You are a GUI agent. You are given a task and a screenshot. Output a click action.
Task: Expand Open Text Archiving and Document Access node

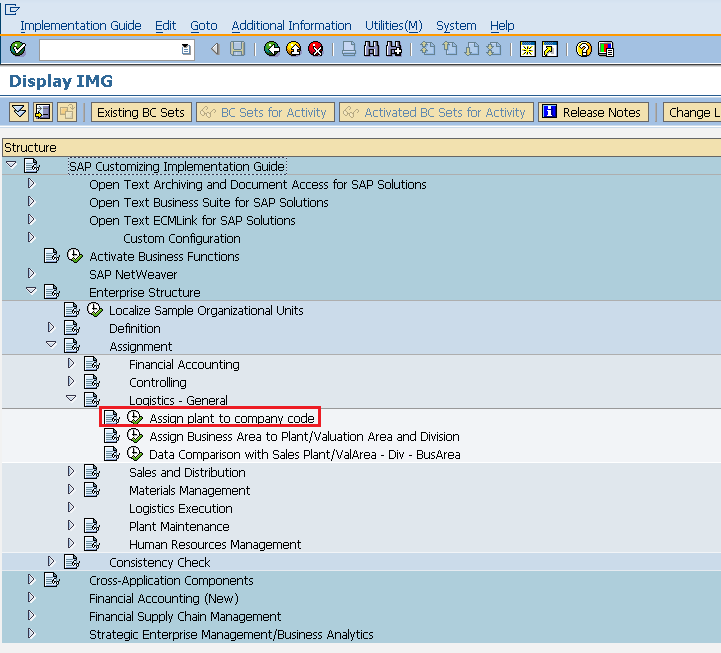pos(31,183)
